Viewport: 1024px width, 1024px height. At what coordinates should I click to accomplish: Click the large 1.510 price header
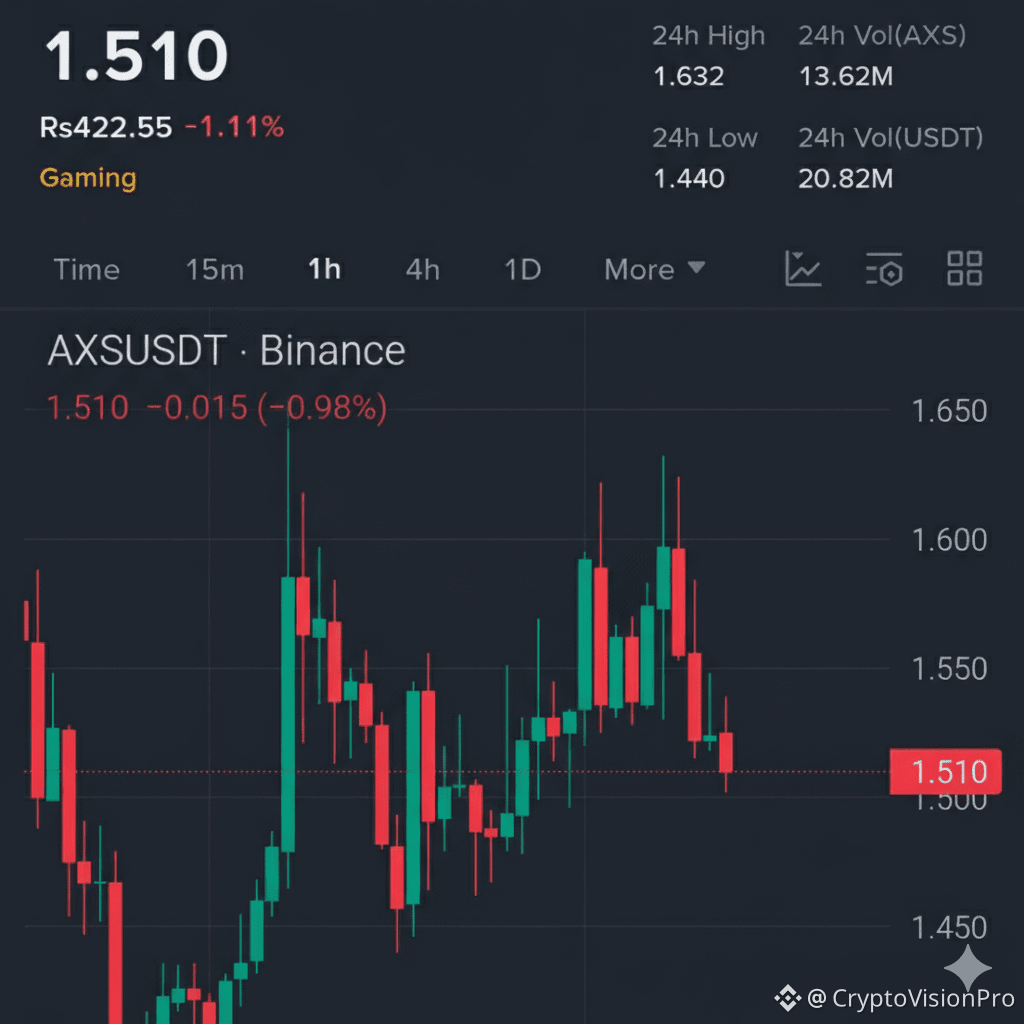136,56
